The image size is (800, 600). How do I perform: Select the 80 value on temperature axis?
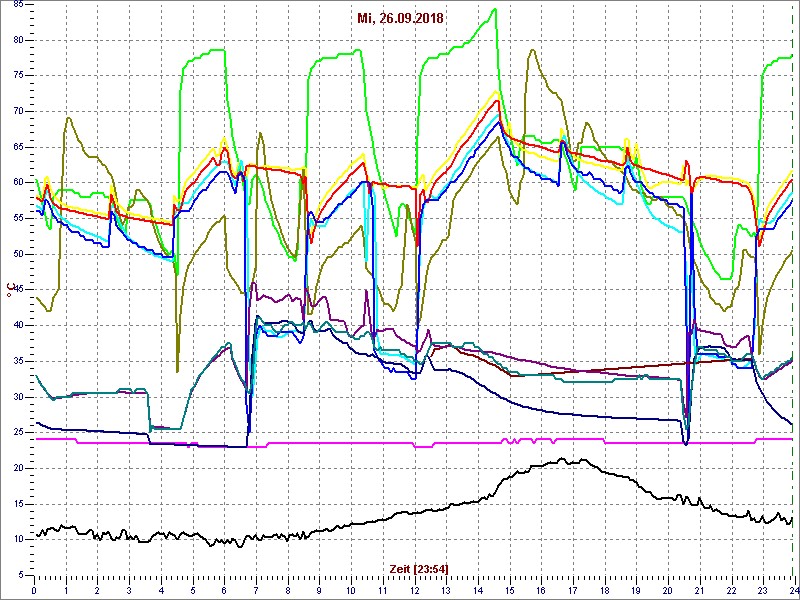18,40
